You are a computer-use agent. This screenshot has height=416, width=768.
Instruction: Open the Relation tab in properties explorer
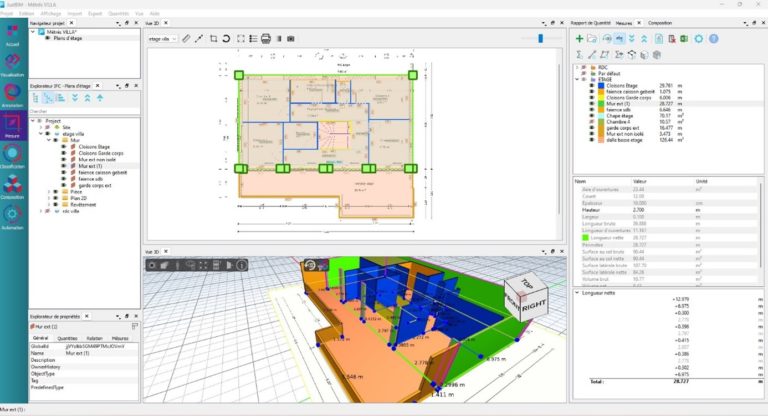click(x=95, y=338)
